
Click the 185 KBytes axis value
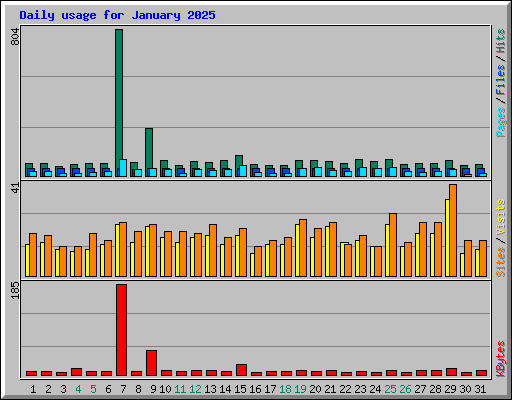(15, 290)
